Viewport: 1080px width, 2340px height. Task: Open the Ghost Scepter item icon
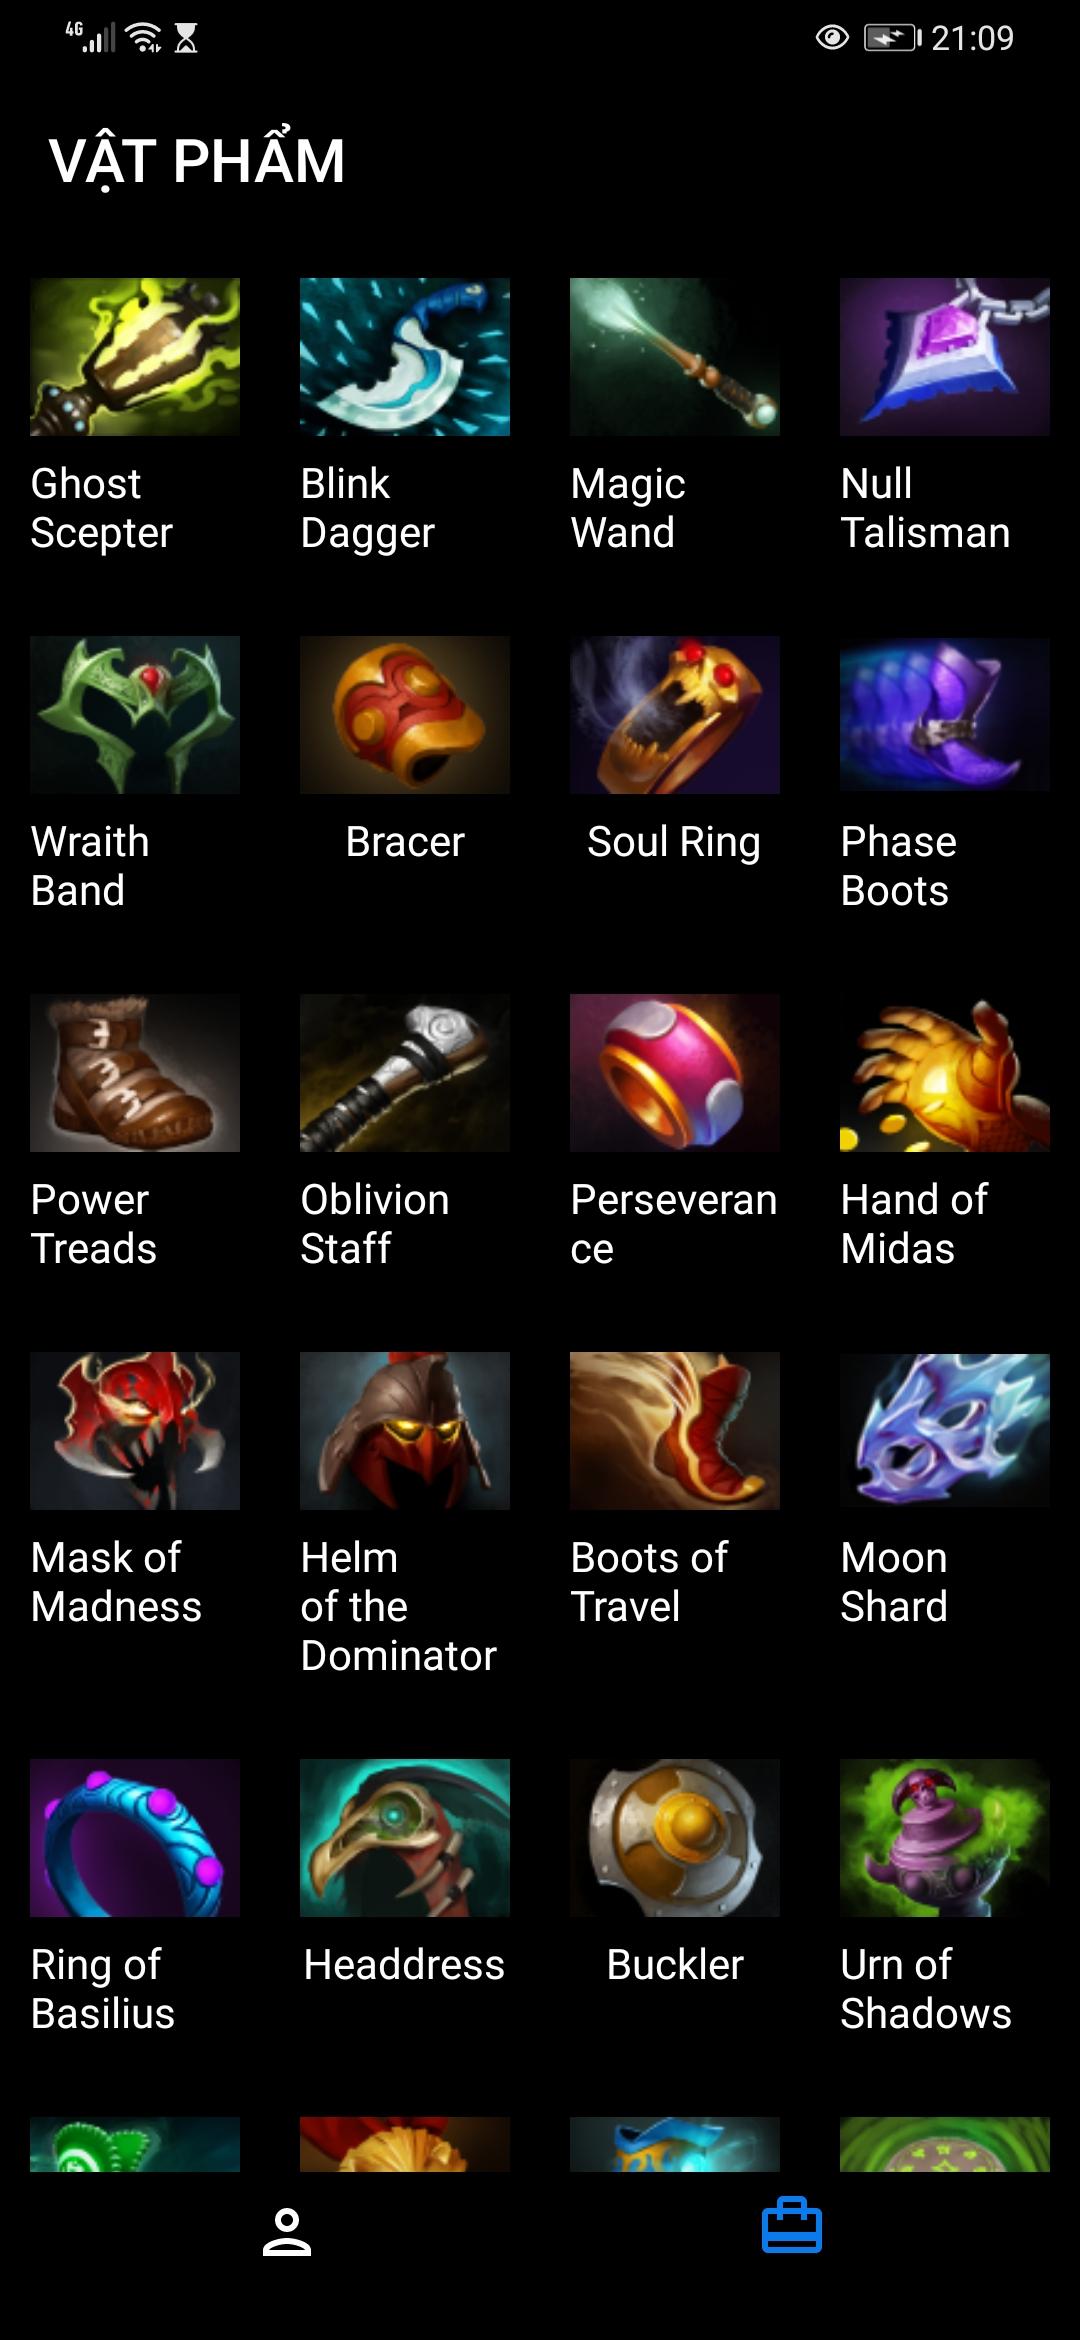click(135, 357)
